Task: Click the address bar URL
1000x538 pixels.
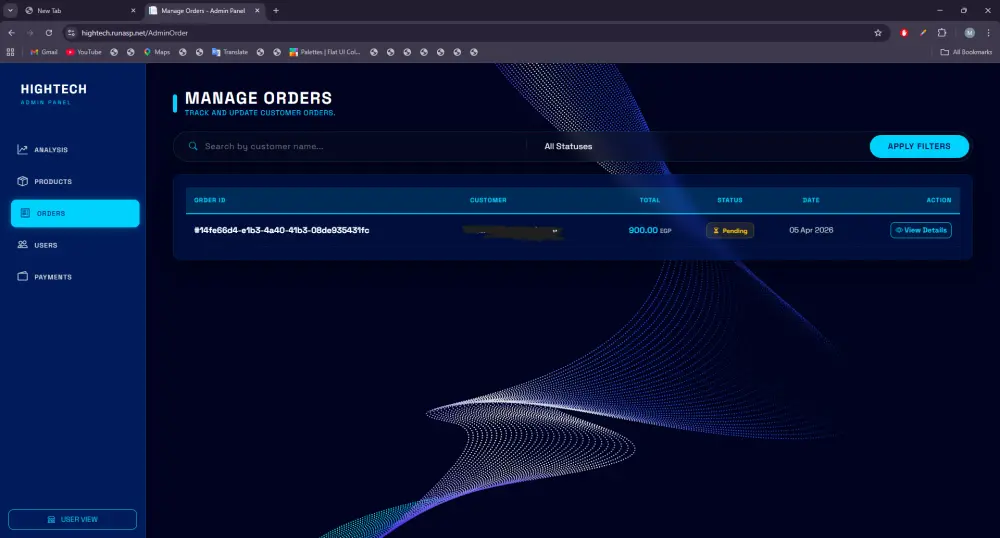Action: (x=135, y=33)
